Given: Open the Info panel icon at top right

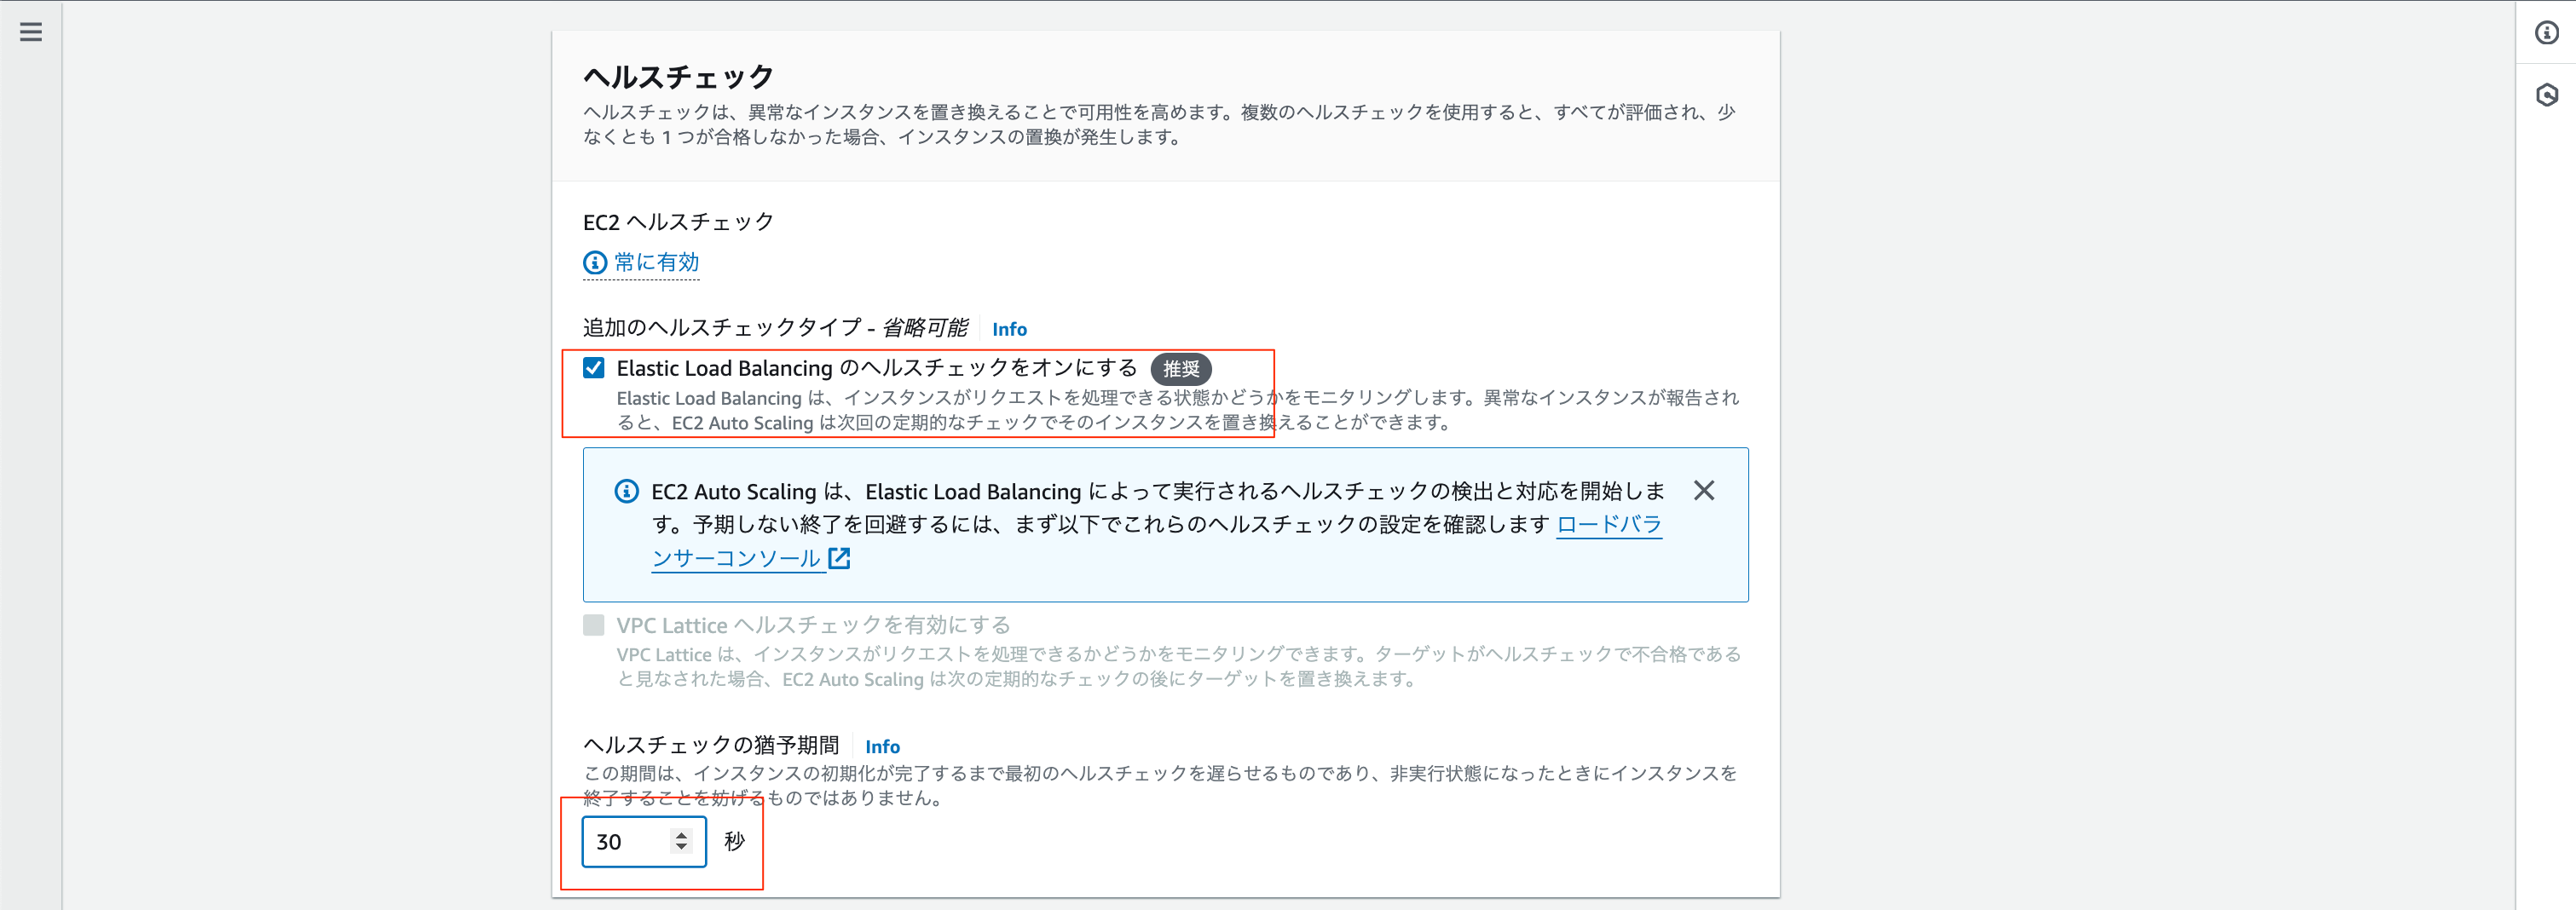Looking at the screenshot, I should click(x=2548, y=33).
